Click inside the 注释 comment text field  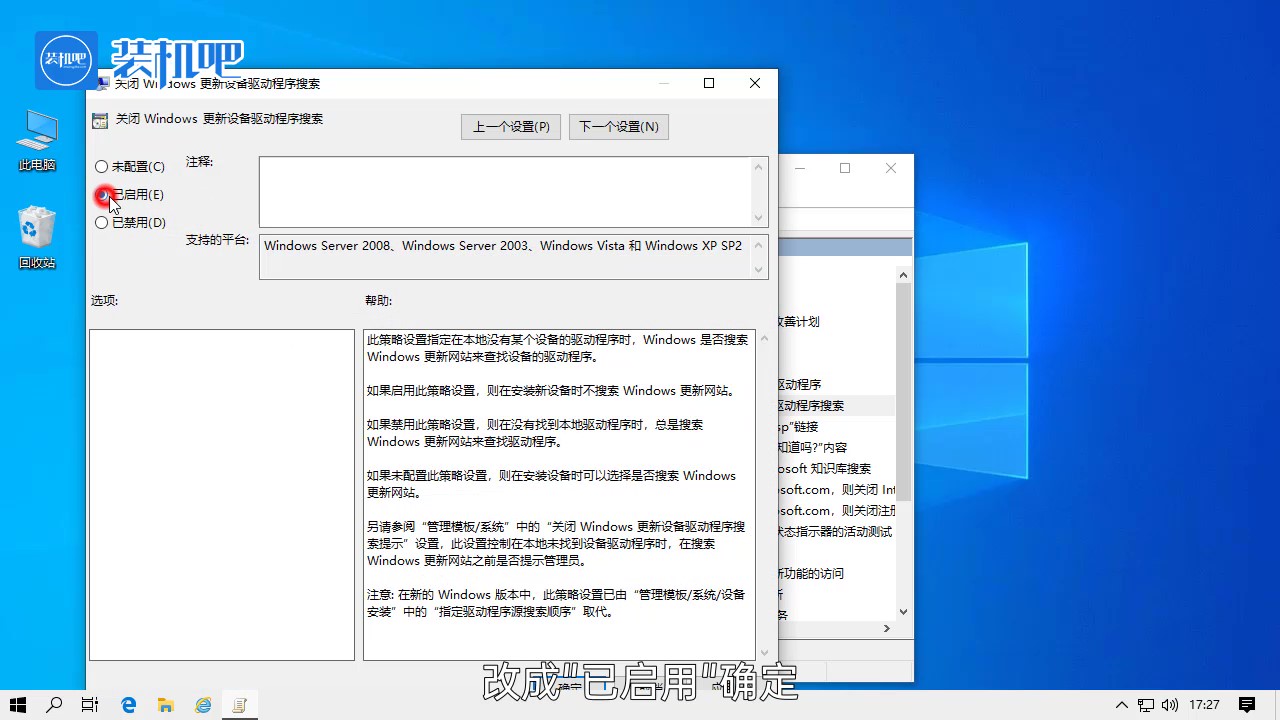click(500, 190)
